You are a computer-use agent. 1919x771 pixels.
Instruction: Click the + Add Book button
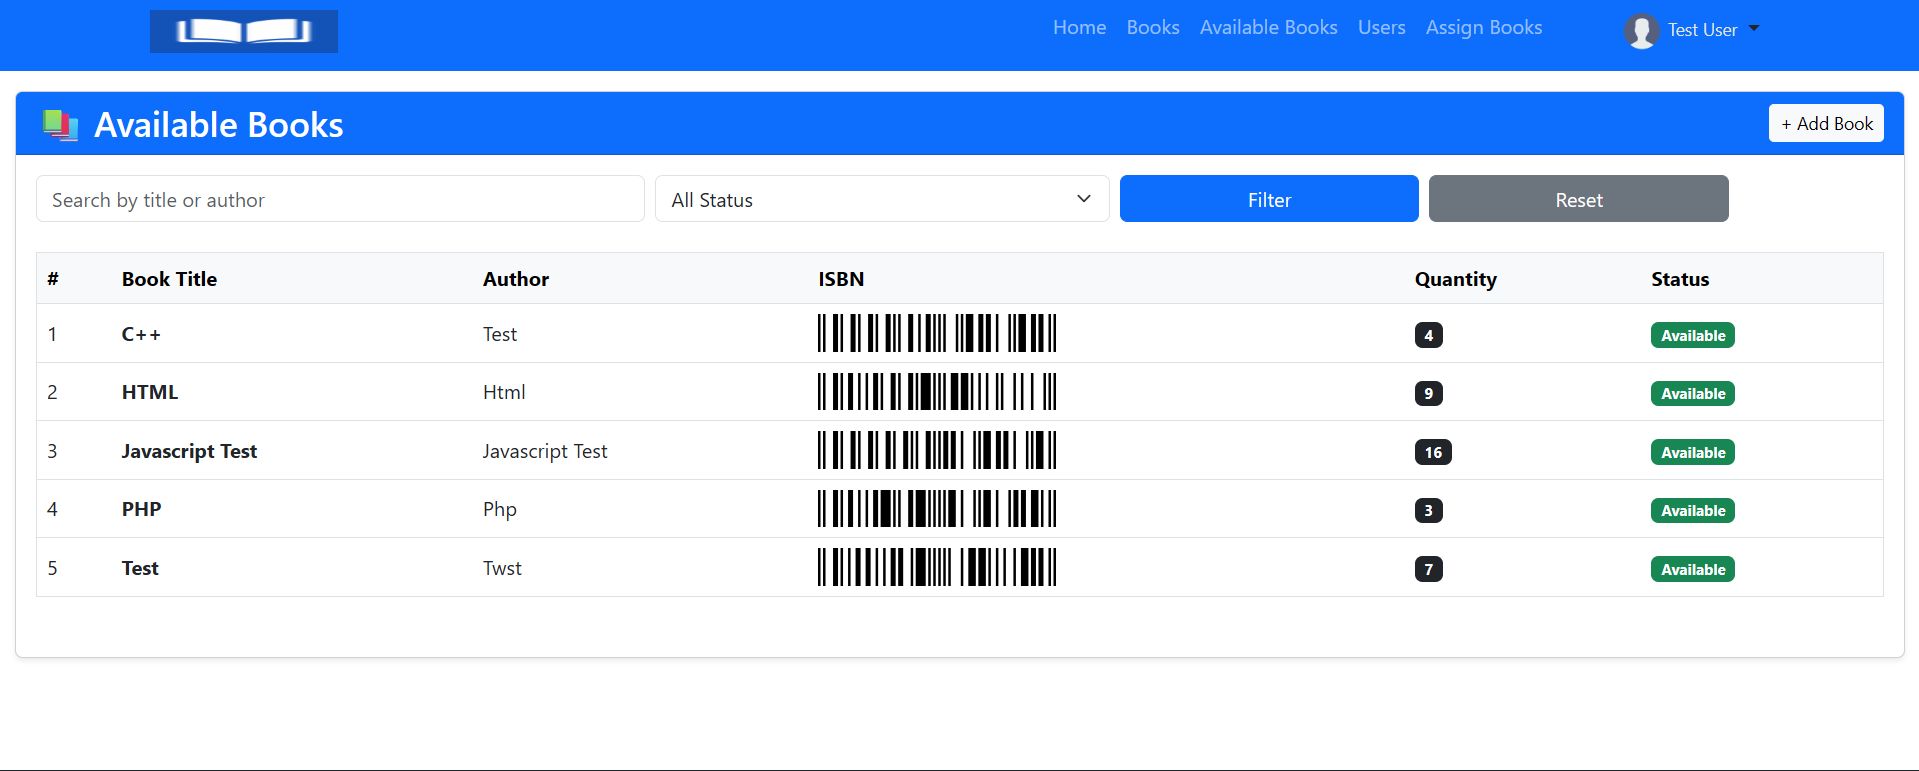click(x=1826, y=124)
